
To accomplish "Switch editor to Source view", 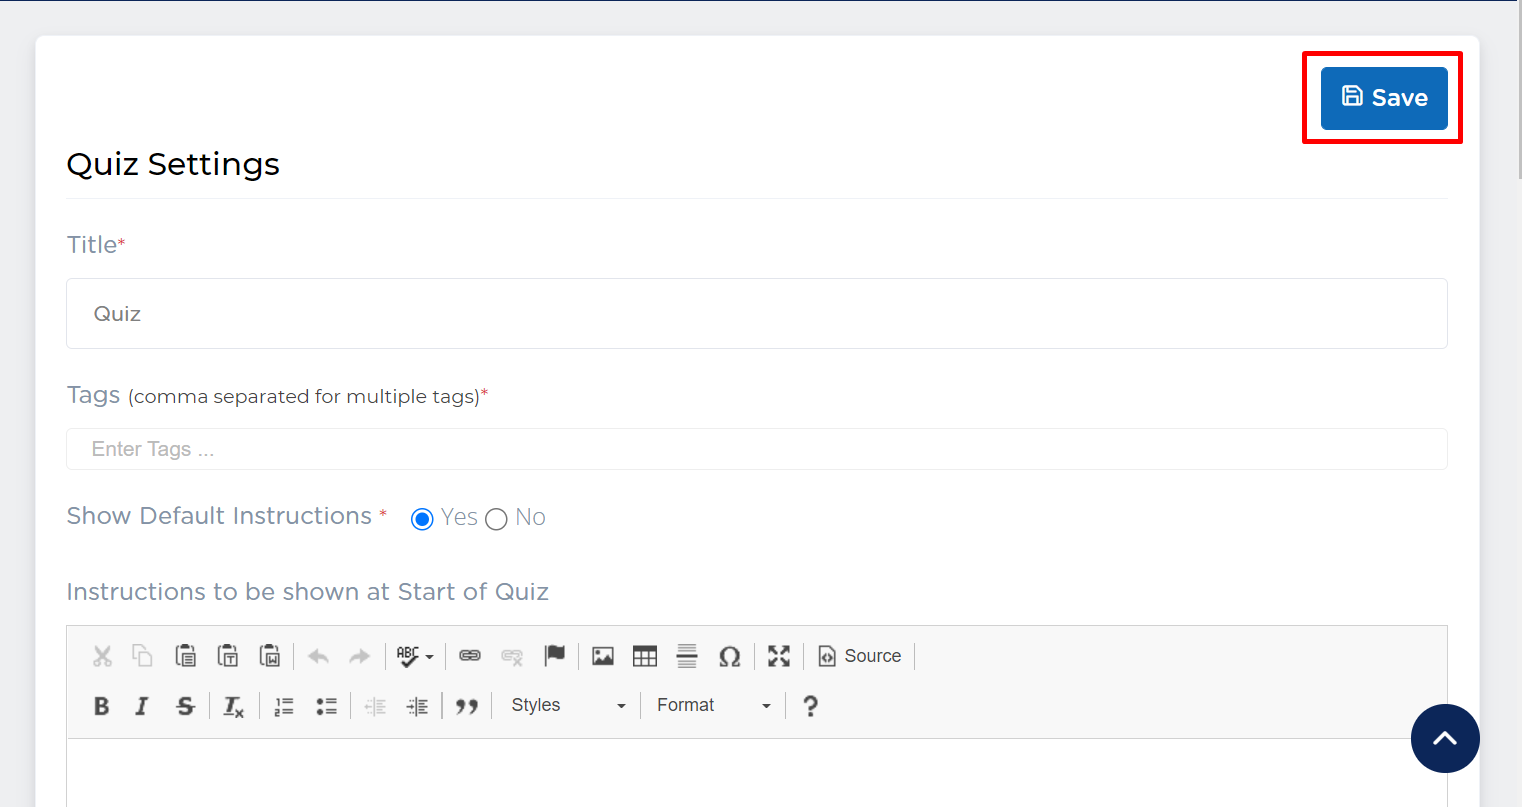I will pyautogui.click(x=860, y=656).
